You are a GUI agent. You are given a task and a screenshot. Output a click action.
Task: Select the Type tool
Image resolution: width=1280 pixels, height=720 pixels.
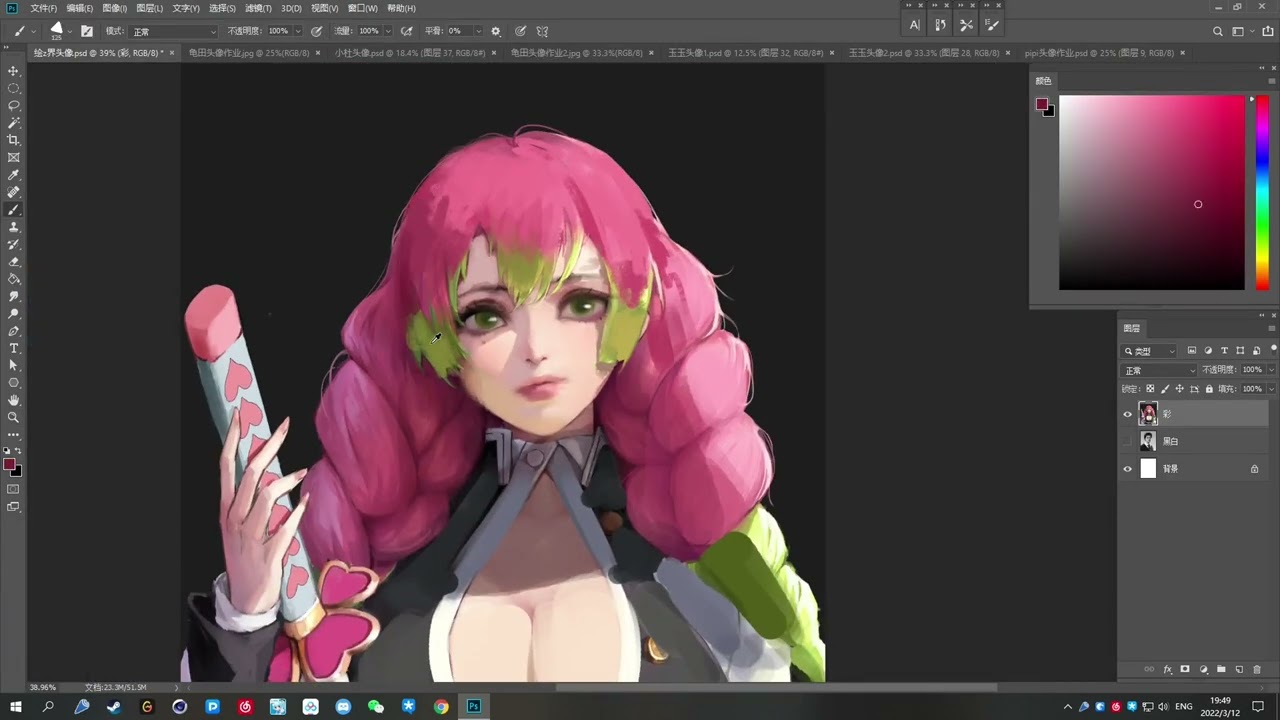14,348
